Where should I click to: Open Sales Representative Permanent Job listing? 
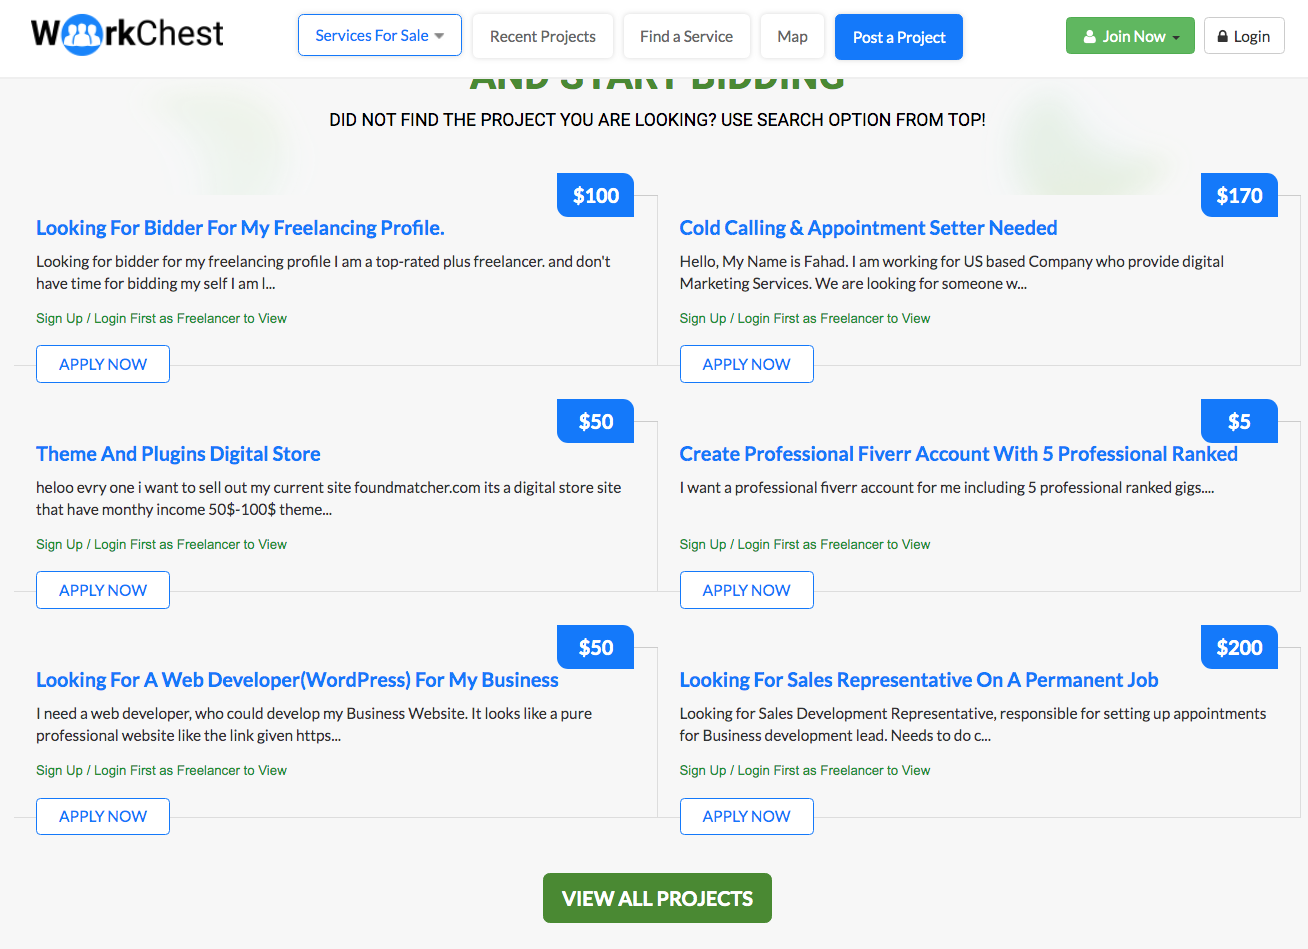918,680
